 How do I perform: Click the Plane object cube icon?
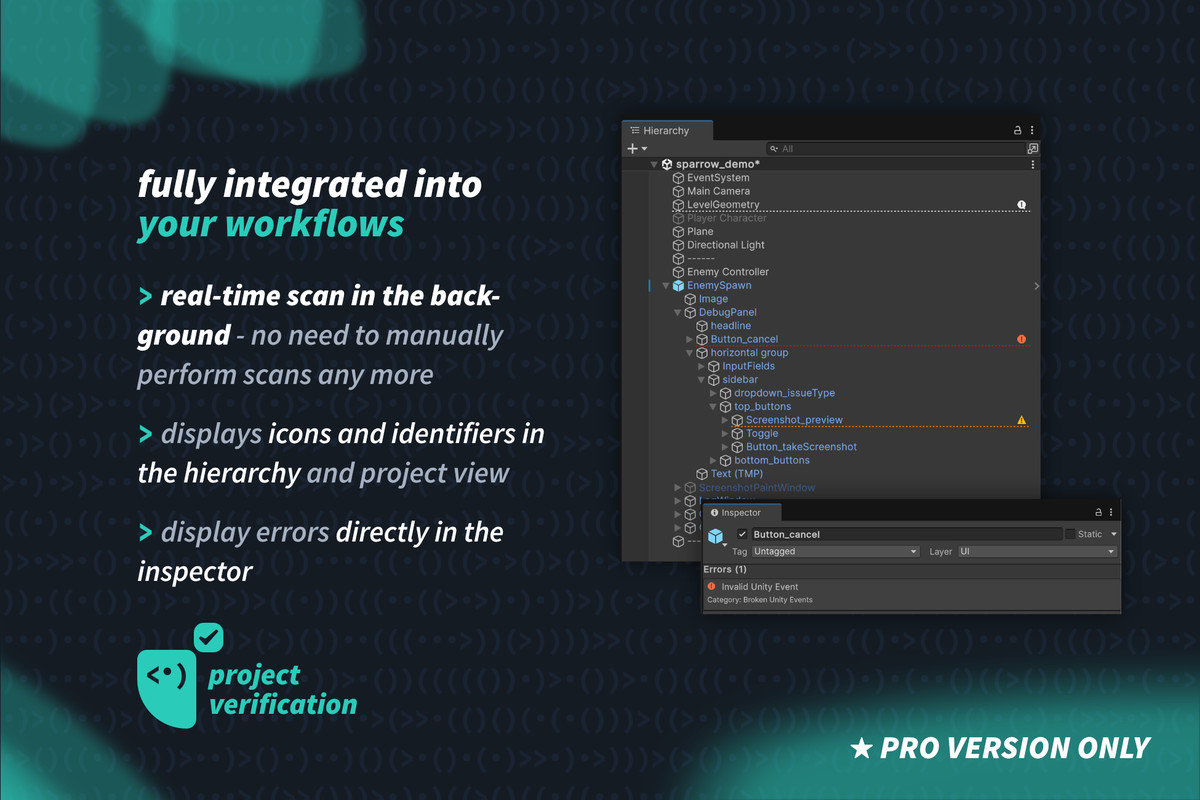pos(678,232)
